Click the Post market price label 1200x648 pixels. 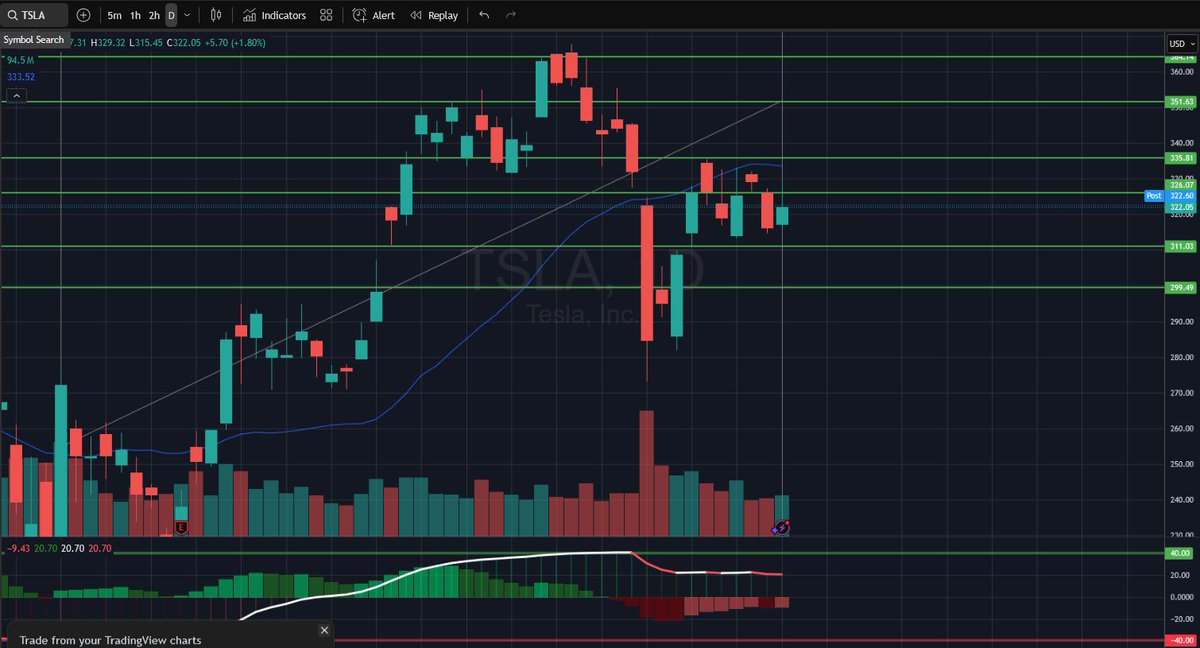(x=1153, y=196)
